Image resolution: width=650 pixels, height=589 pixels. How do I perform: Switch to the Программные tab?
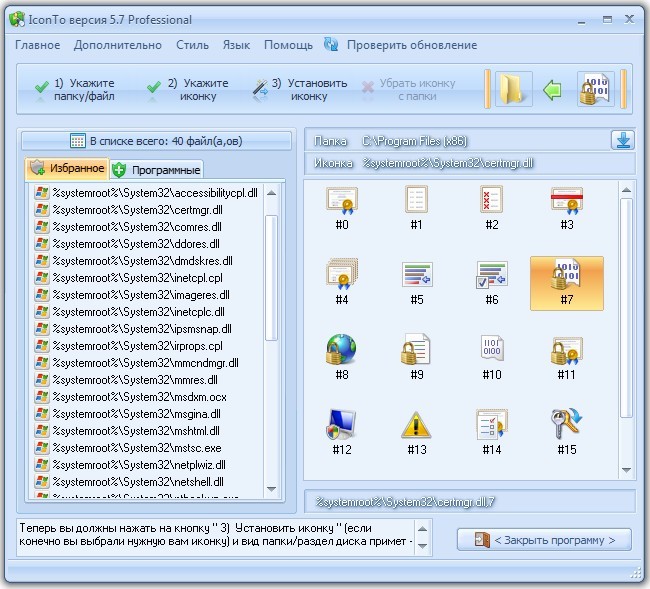(157, 170)
